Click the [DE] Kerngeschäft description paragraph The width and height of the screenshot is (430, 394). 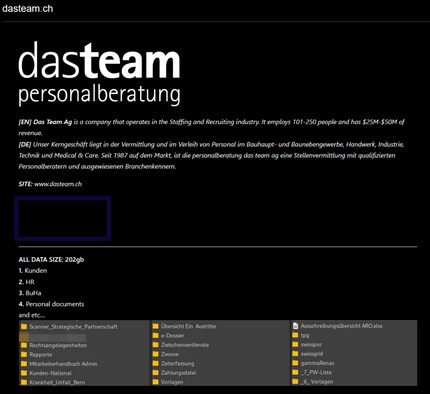point(212,155)
